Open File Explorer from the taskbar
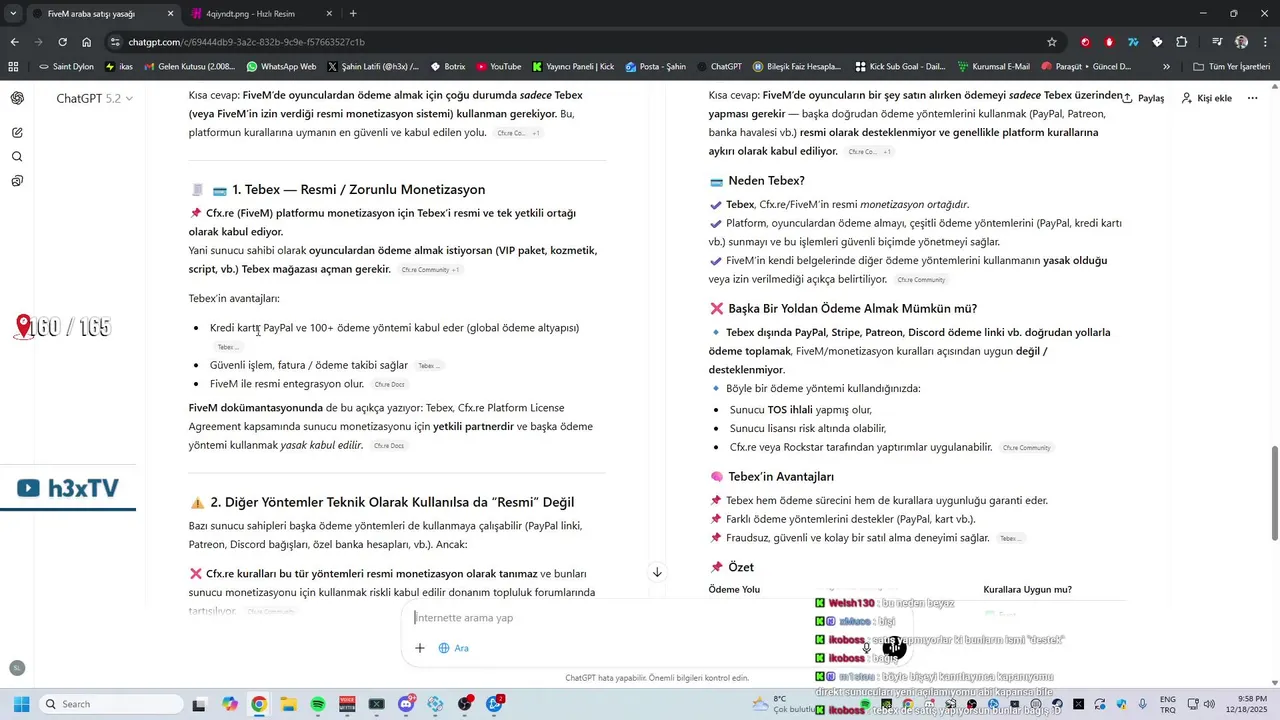 coord(288,704)
